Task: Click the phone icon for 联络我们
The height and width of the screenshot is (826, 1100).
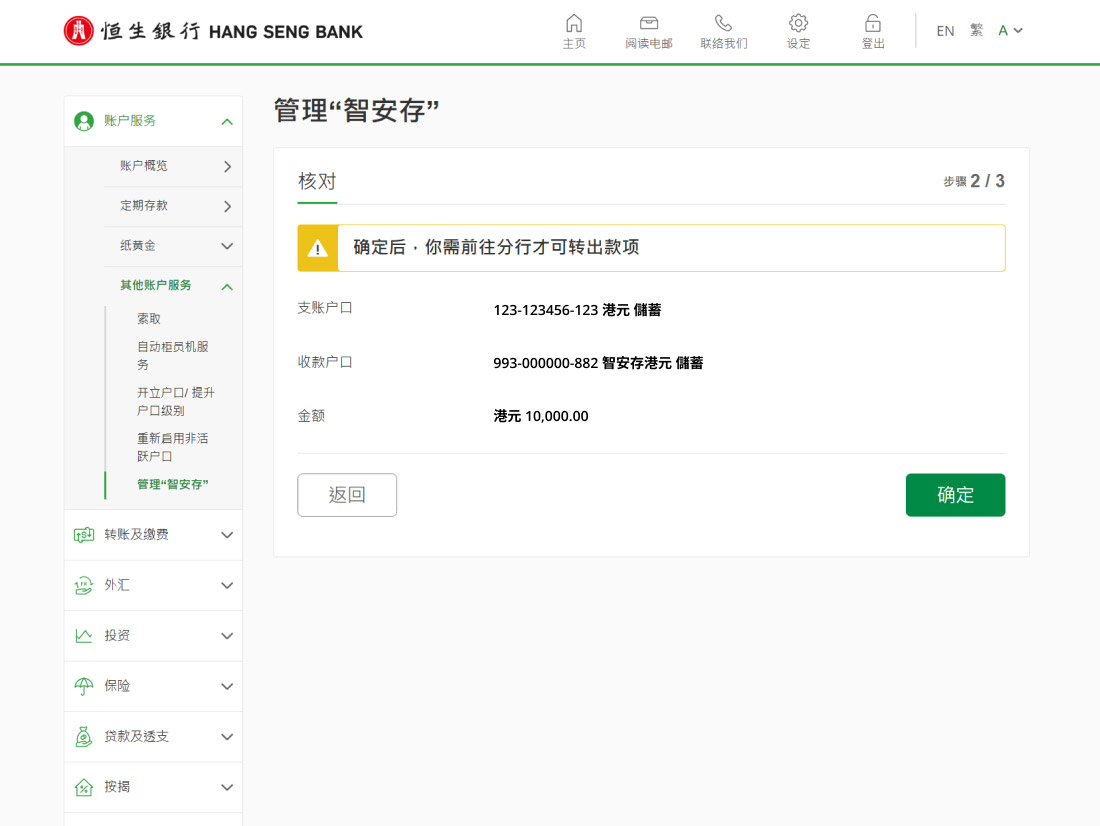Action: 723,23
